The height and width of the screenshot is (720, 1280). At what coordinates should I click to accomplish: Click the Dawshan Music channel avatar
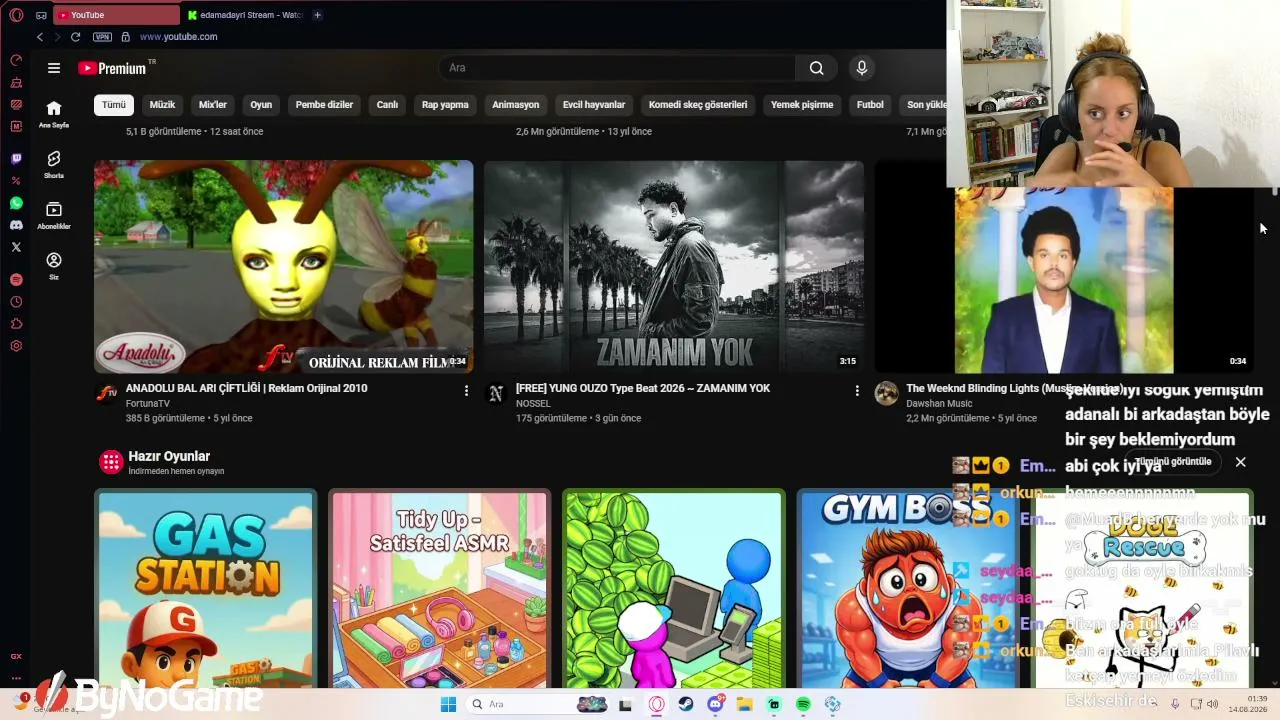click(886, 394)
